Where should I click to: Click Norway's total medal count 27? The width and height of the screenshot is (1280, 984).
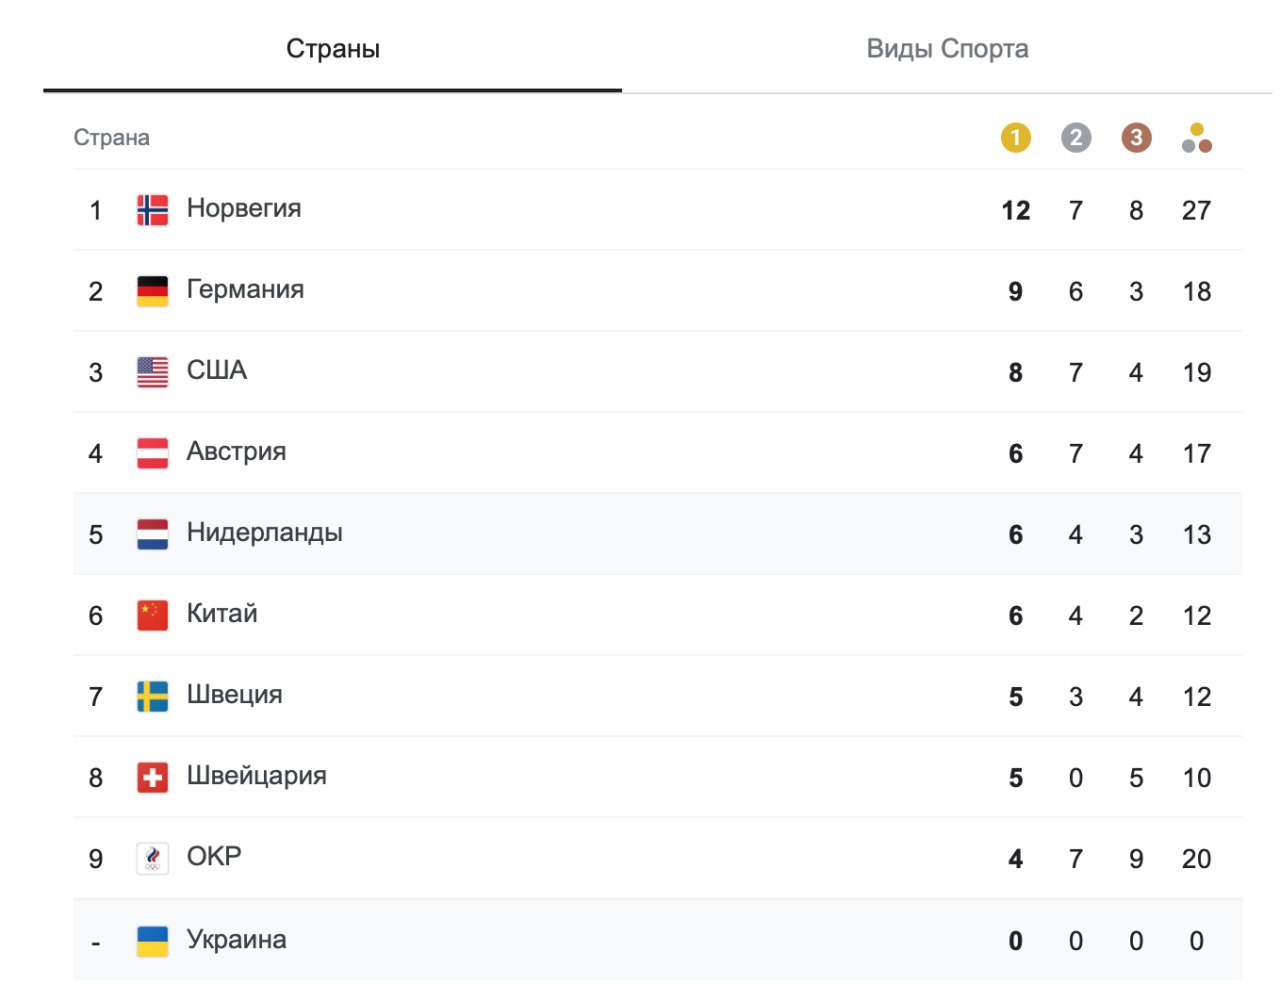[1196, 211]
